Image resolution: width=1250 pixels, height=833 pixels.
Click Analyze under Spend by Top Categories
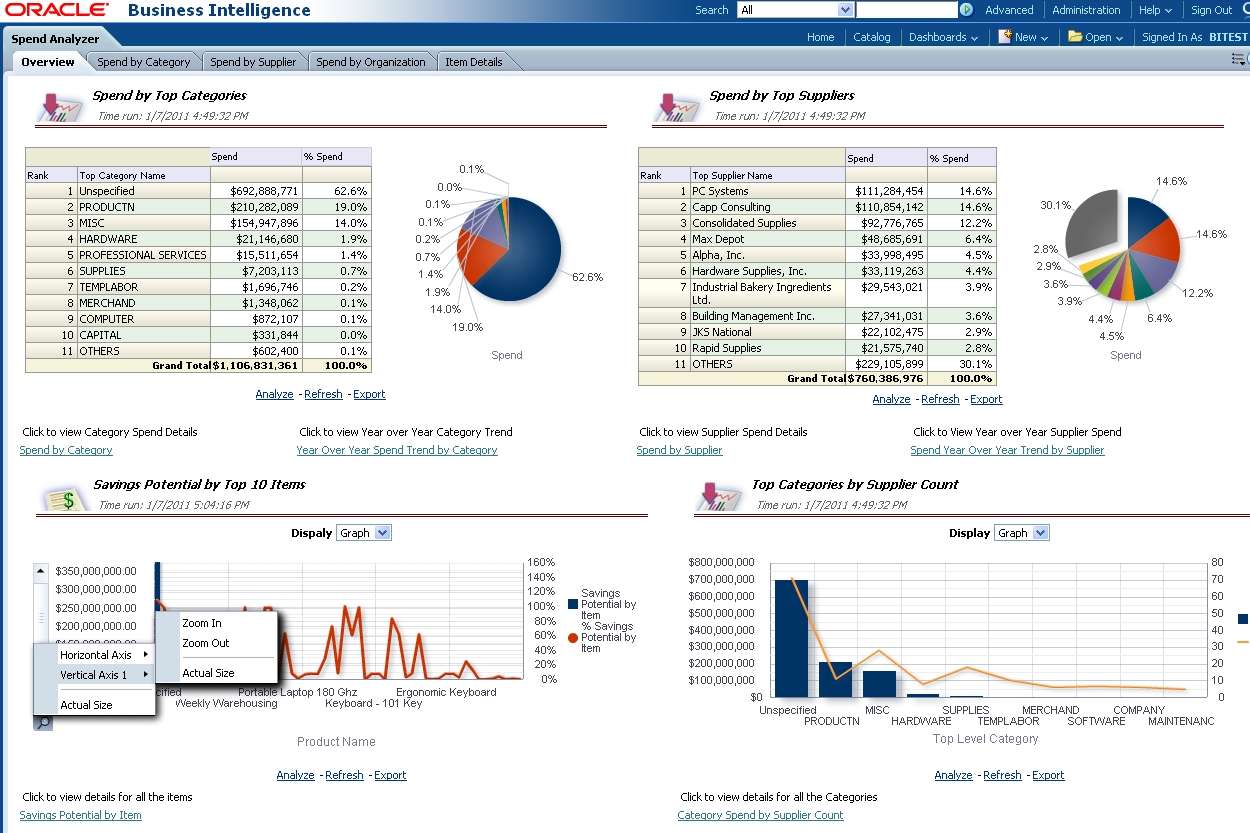tap(274, 394)
